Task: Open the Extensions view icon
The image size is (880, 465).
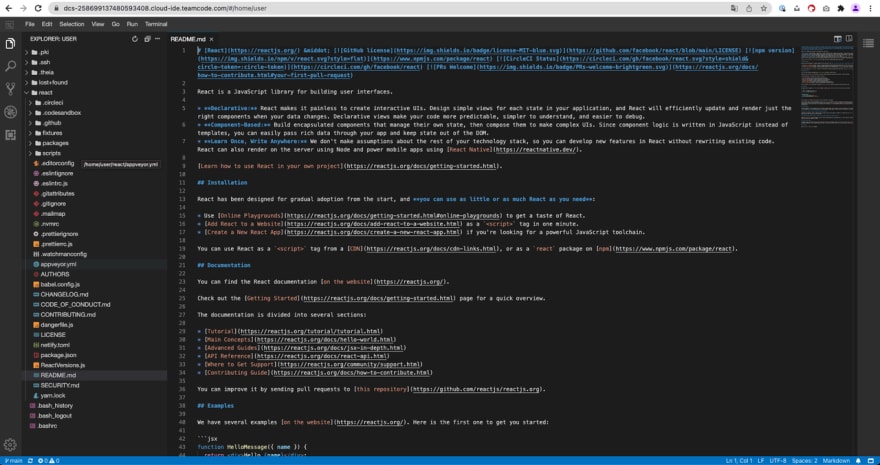Action: [x=10, y=135]
